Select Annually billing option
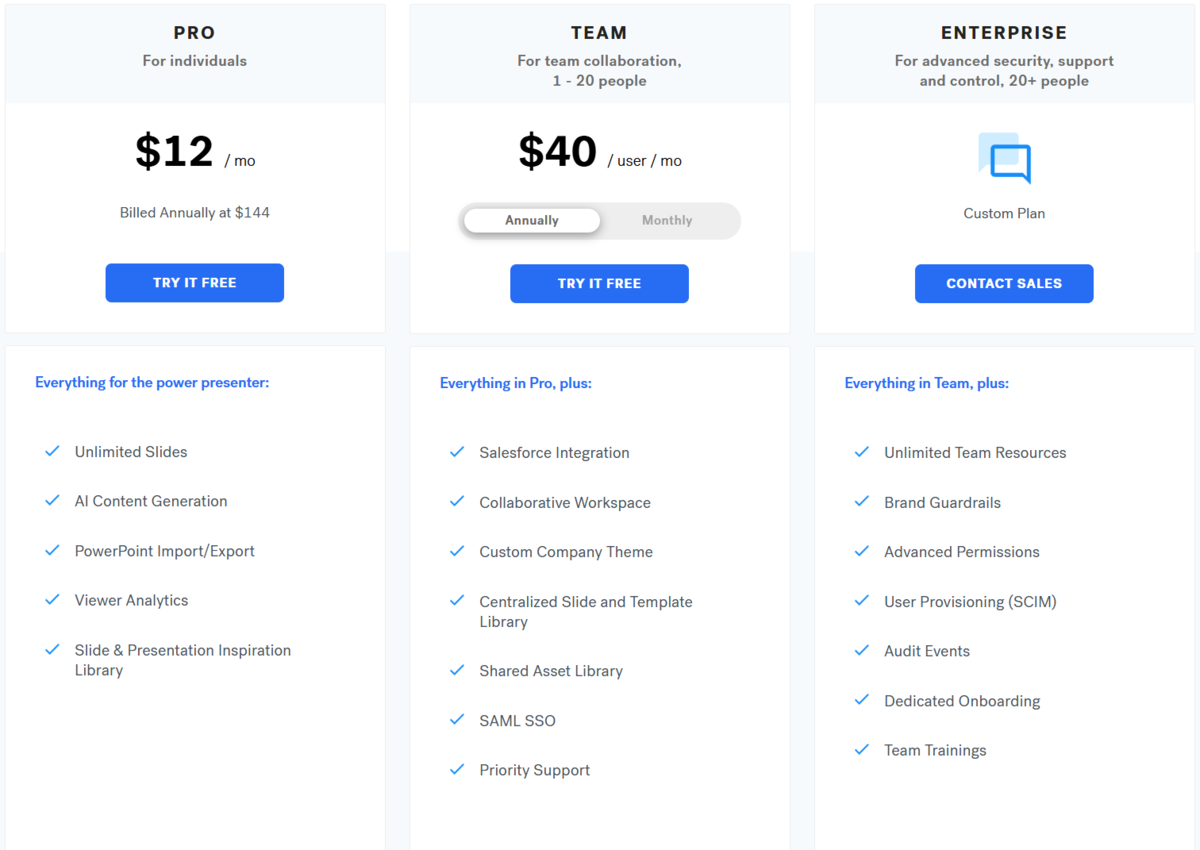 (532, 220)
